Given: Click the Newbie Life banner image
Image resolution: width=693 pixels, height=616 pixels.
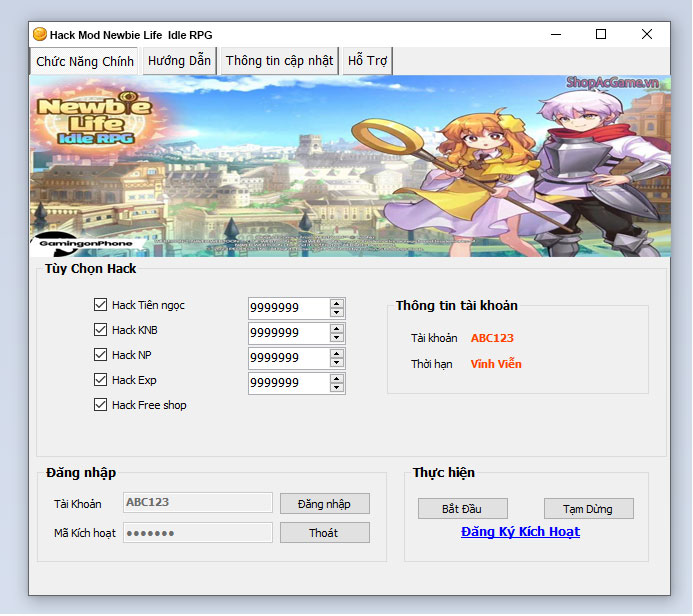Looking at the screenshot, I should [350, 165].
